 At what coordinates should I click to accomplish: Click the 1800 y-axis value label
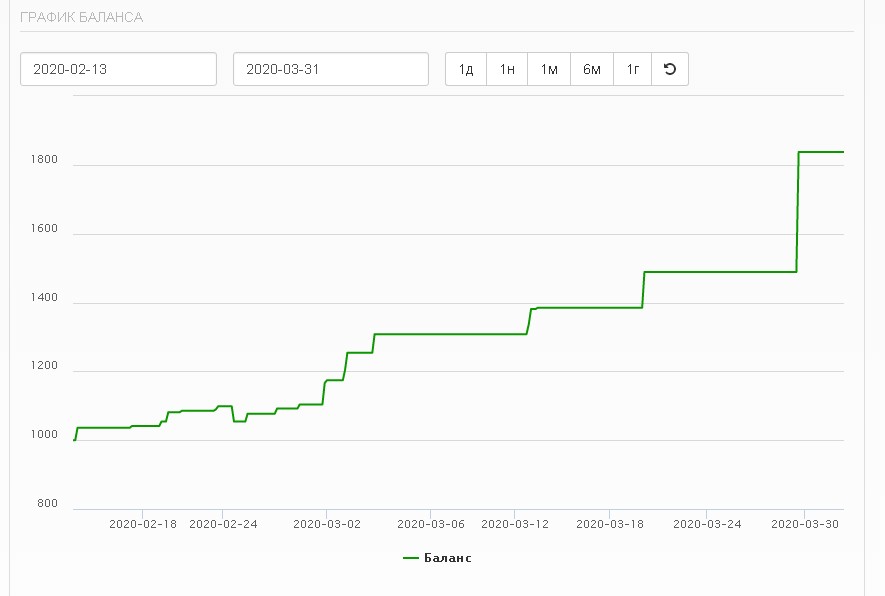46,160
